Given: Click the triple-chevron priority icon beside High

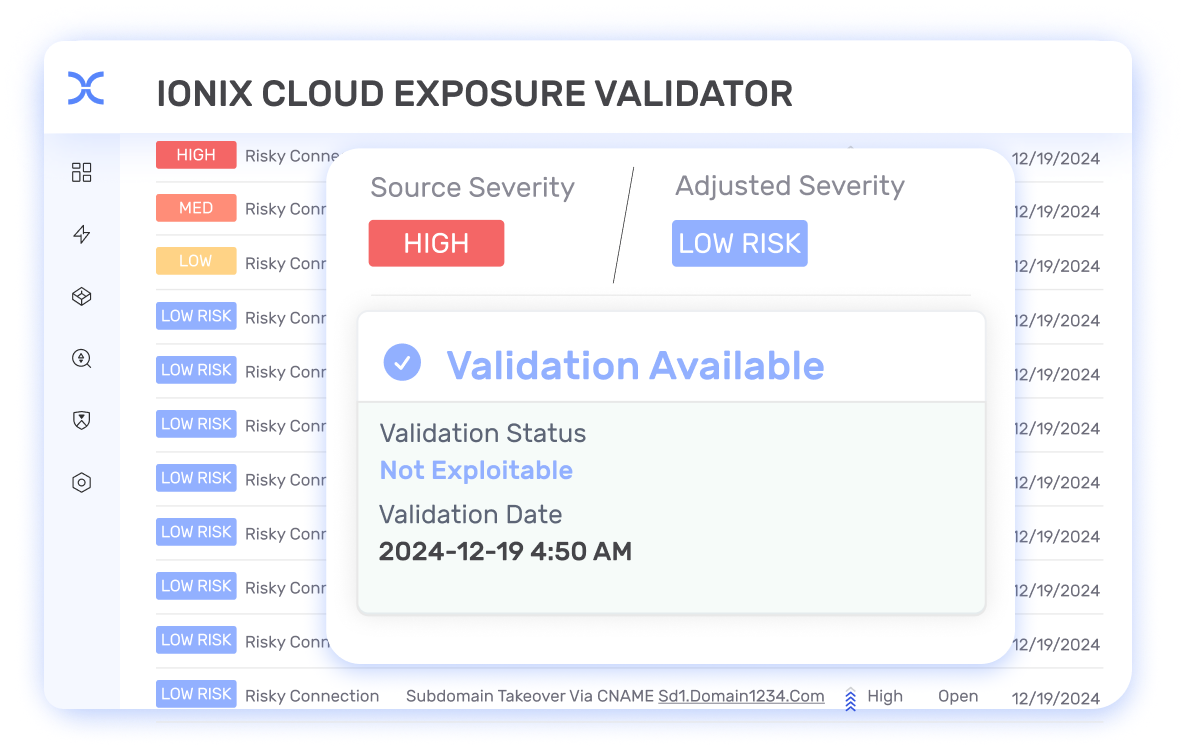Looking at the screenshot, I should click(850, 700).
